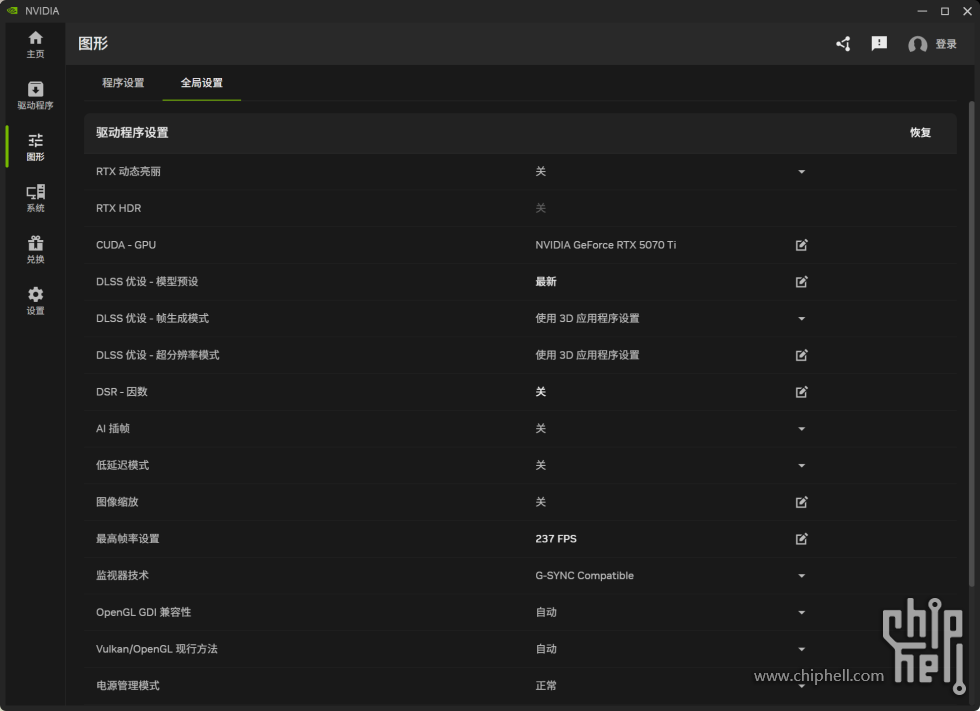Open the feedback icon next to share

879,44
